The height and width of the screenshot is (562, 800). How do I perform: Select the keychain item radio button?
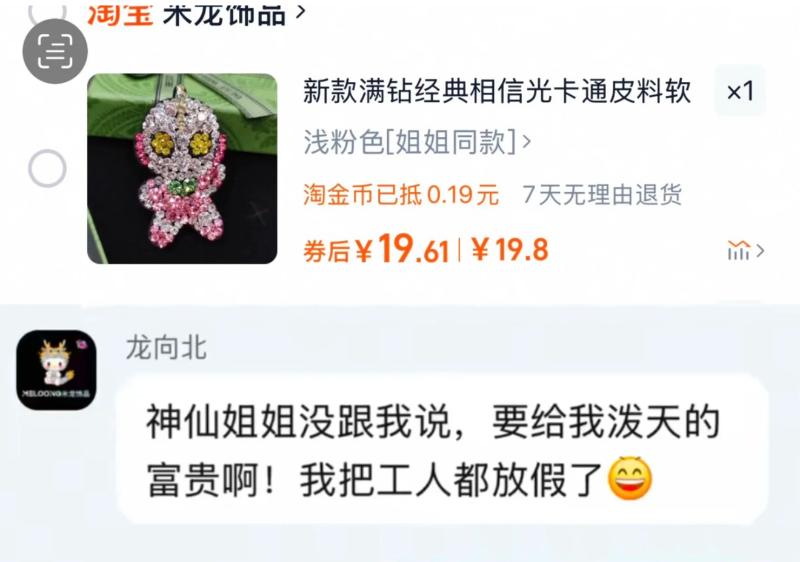pos(47,168)
